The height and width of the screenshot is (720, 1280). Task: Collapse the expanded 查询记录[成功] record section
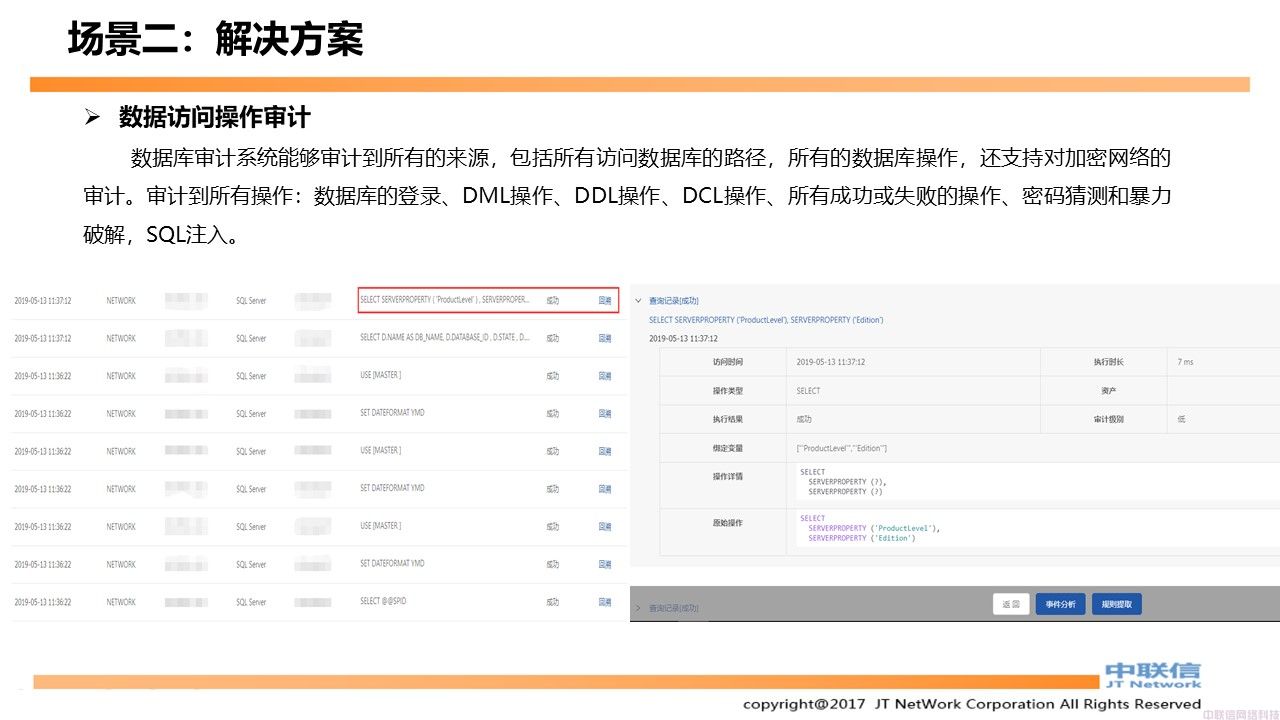[638, 300]
